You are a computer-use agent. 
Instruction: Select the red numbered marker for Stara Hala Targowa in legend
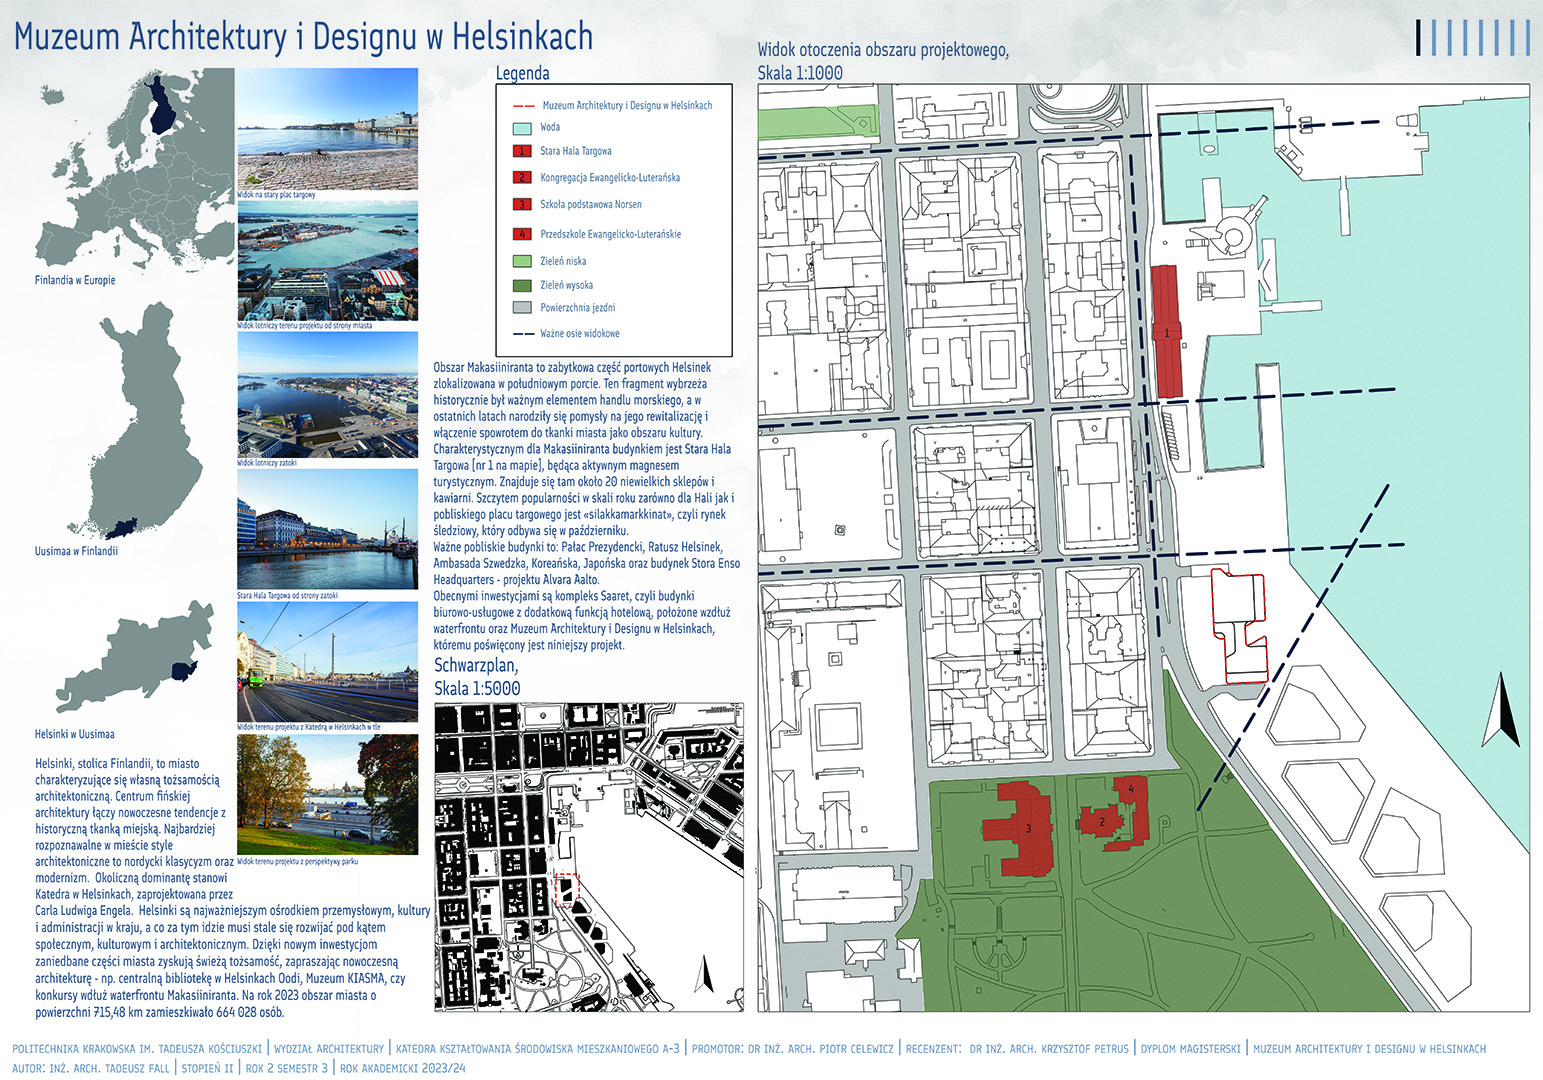[521, 151]
